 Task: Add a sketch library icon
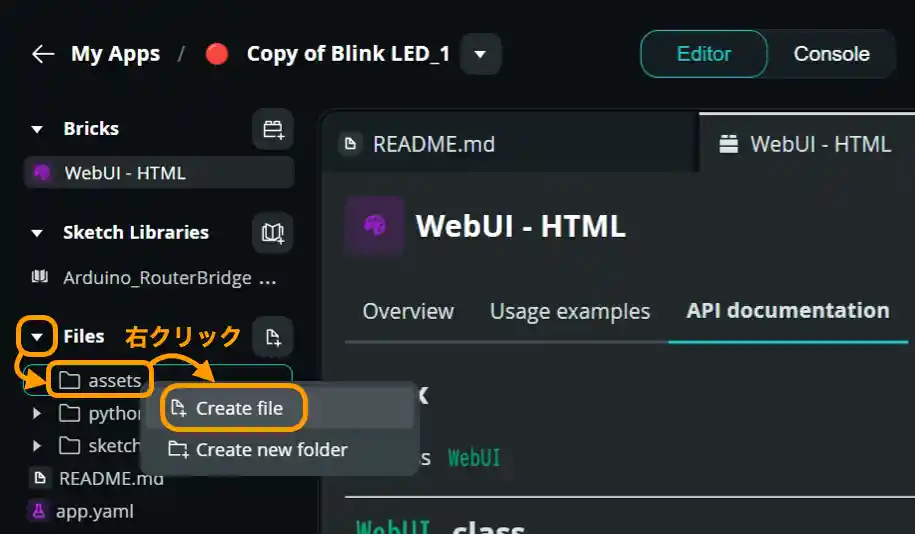[x=273, y=233]
